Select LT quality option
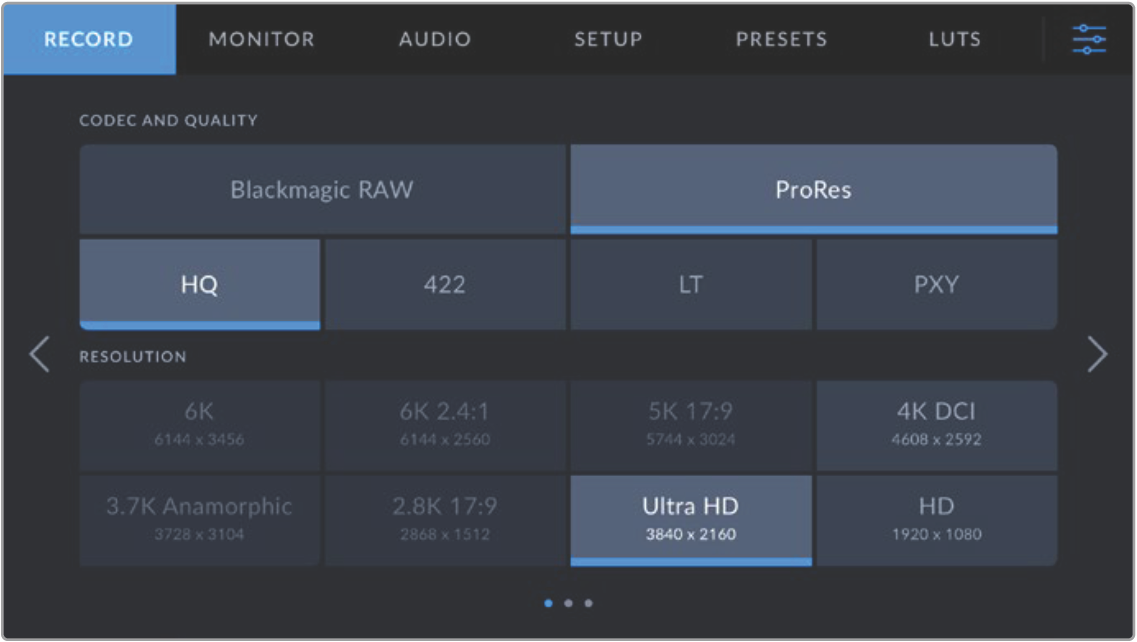Screen dimensions: 1137x642 click(x=690, y=285)
